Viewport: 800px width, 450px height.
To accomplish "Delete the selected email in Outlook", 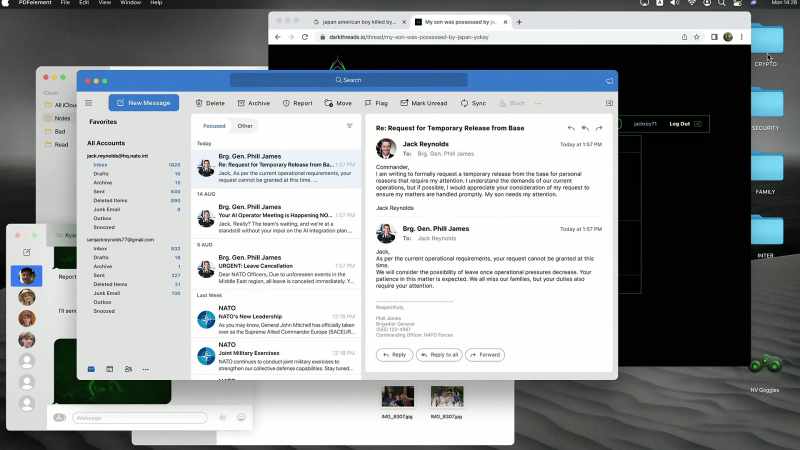I will (210, 103).
